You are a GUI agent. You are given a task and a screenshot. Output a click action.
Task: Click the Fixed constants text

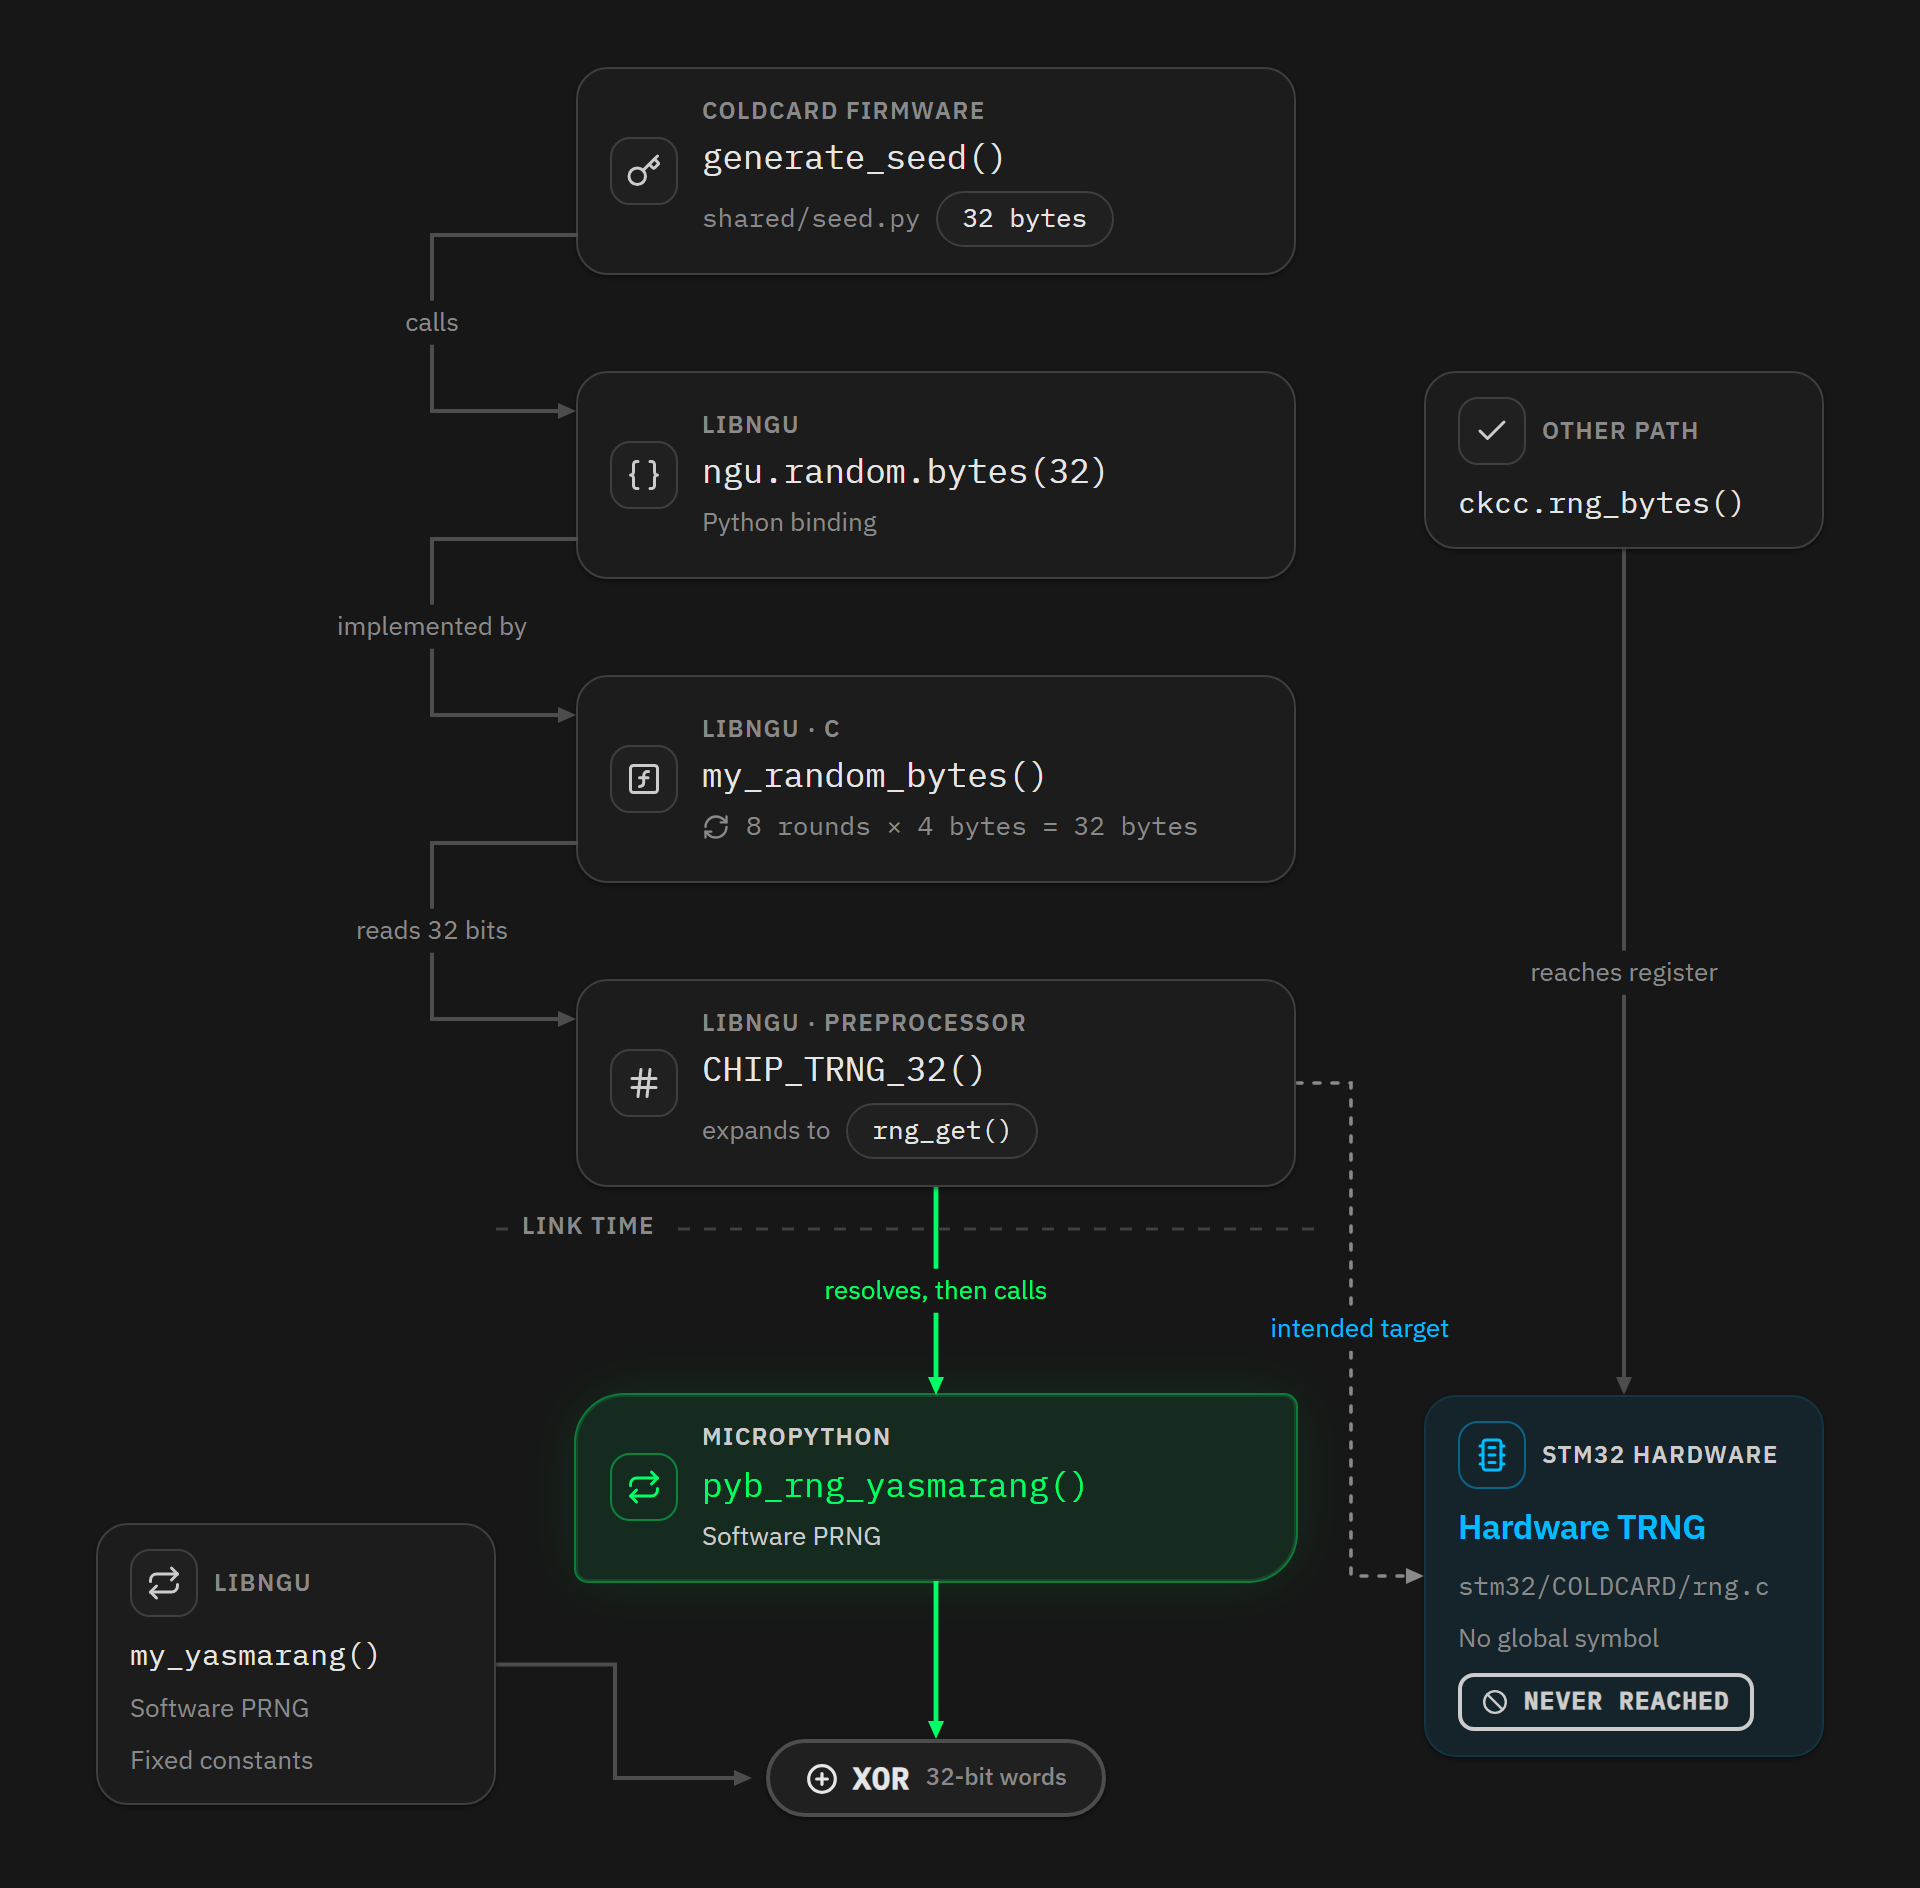[x=221, y=1761]
